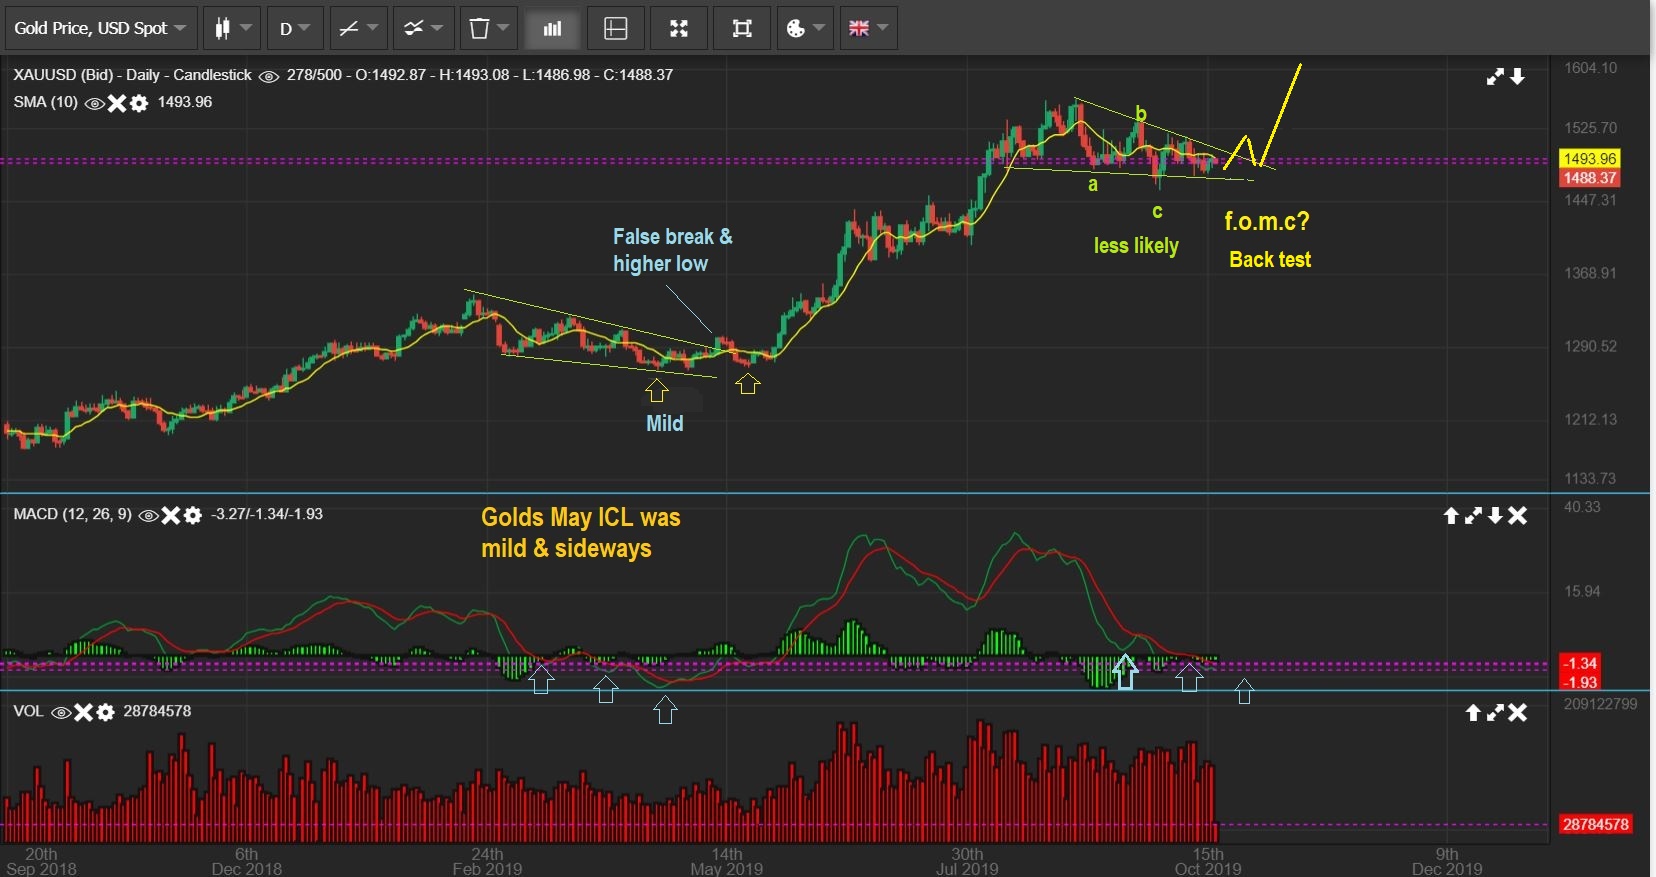Open SMA (10) settings gear
Image resolution: width=1656 pixels, height=877 pixels.
pyautogui.click(x=139, y=103)
